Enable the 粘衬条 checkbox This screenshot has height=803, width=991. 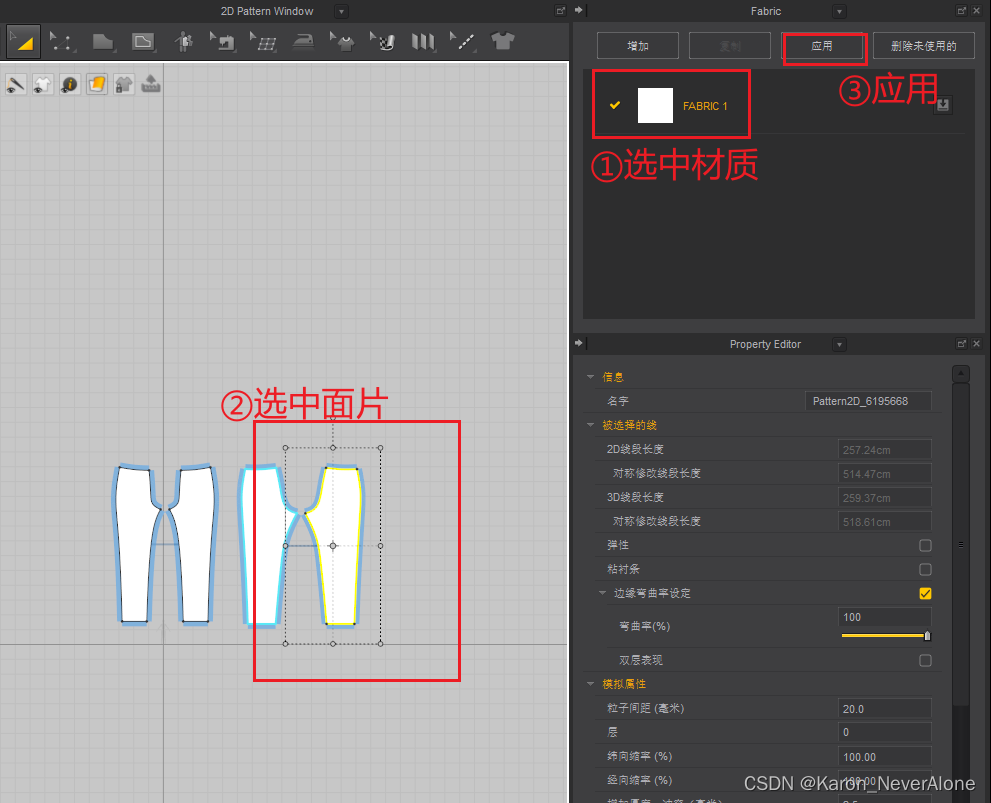coord(925,569)
